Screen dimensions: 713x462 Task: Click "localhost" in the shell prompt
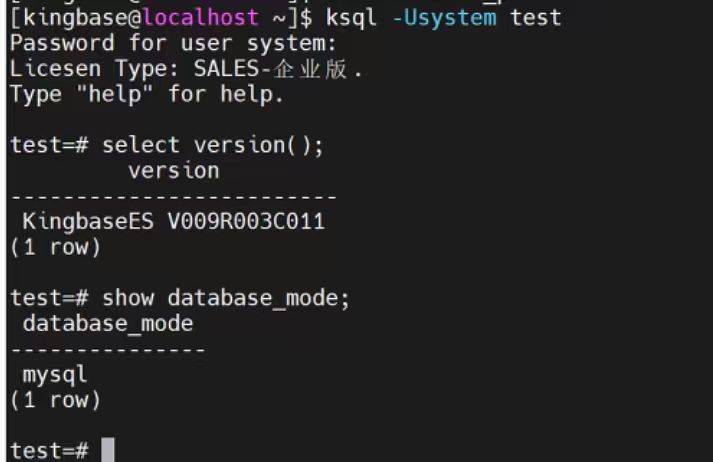pos(205,18)
